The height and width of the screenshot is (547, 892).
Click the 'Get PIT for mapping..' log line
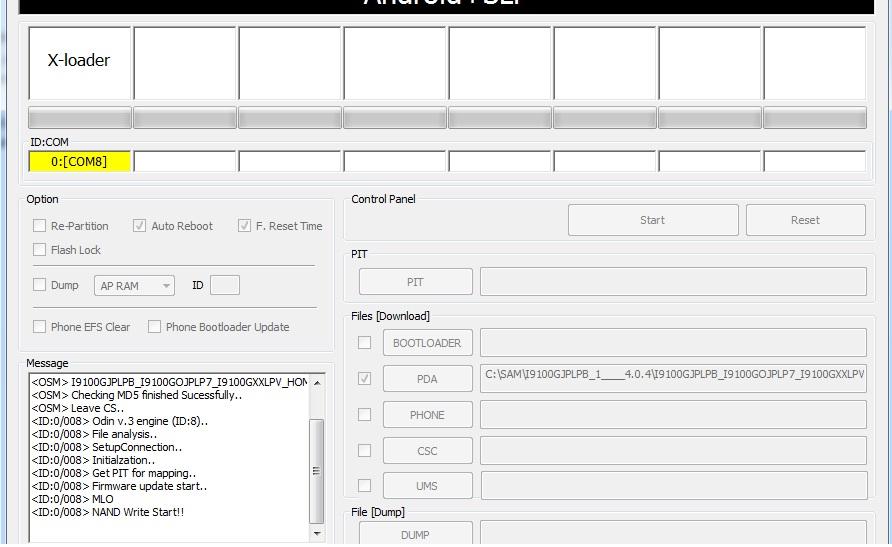pos(114,473)
